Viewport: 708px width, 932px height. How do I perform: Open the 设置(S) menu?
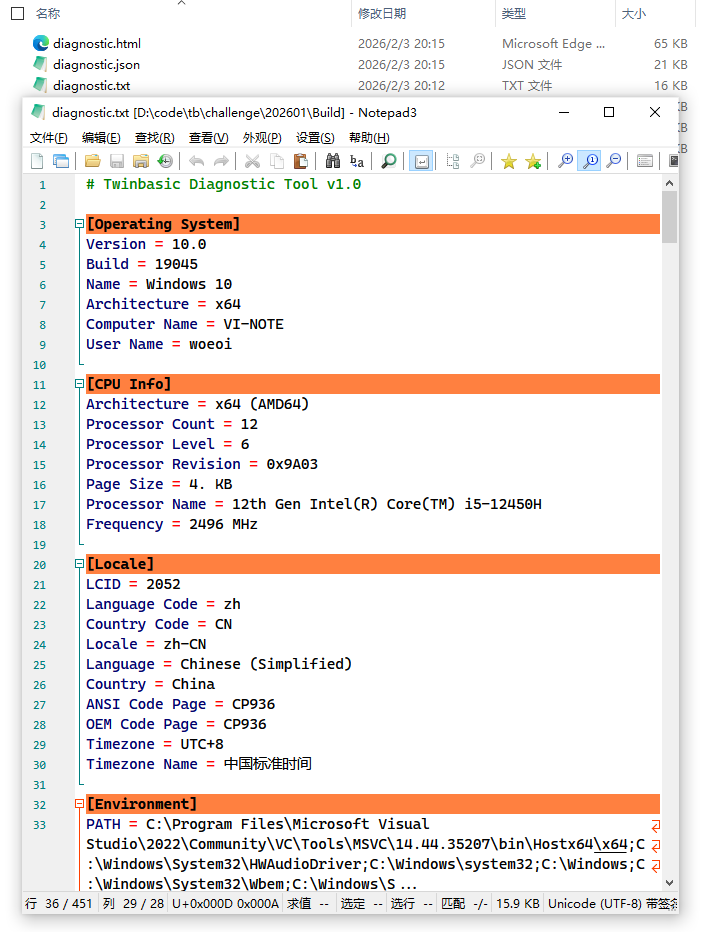(315, 138)
